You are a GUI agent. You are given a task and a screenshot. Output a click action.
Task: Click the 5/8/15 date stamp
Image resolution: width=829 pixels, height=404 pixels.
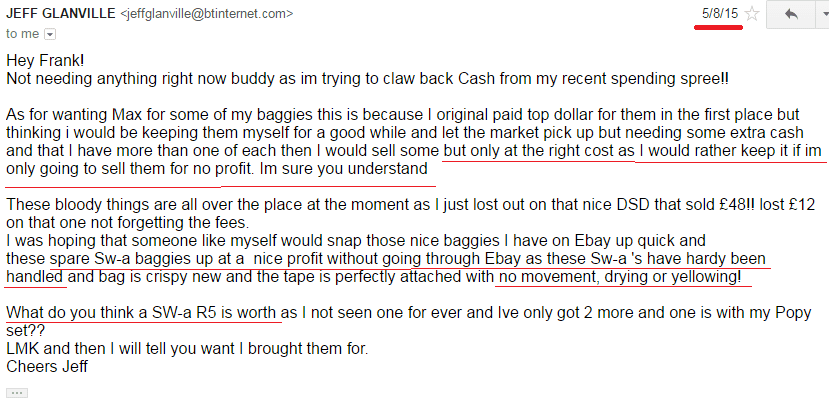tap(720, 14)
